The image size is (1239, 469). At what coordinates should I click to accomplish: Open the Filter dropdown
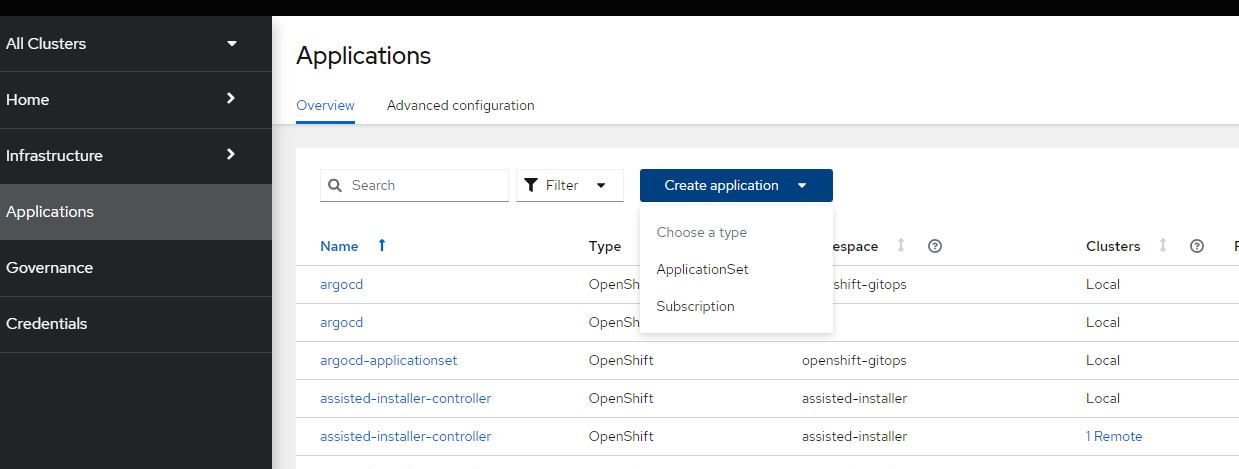[570, 186]
